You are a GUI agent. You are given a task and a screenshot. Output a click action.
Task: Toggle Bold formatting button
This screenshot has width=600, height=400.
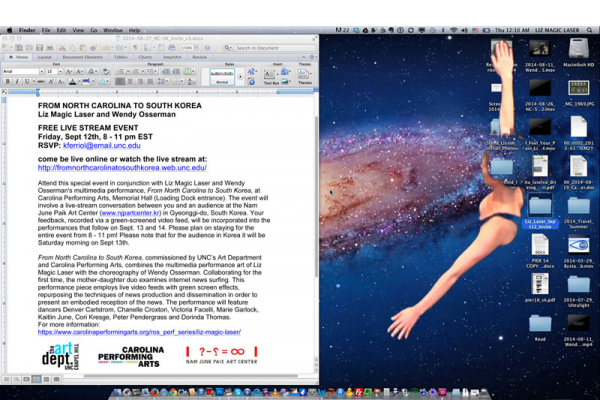(7, 82)
